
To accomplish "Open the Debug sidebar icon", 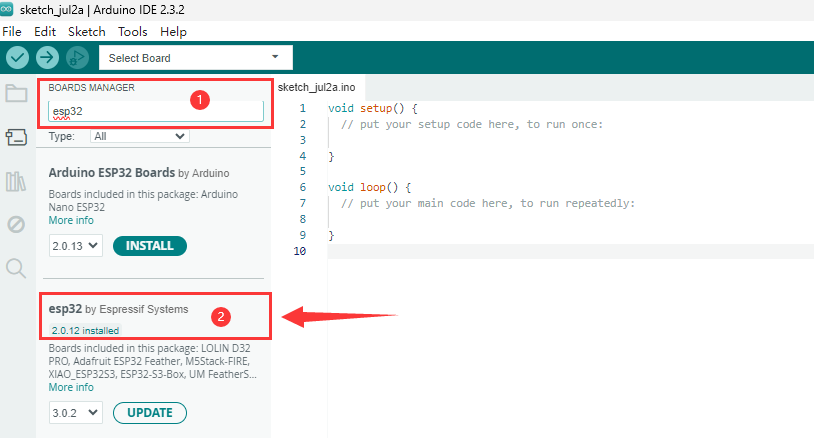I will point(16,225).
